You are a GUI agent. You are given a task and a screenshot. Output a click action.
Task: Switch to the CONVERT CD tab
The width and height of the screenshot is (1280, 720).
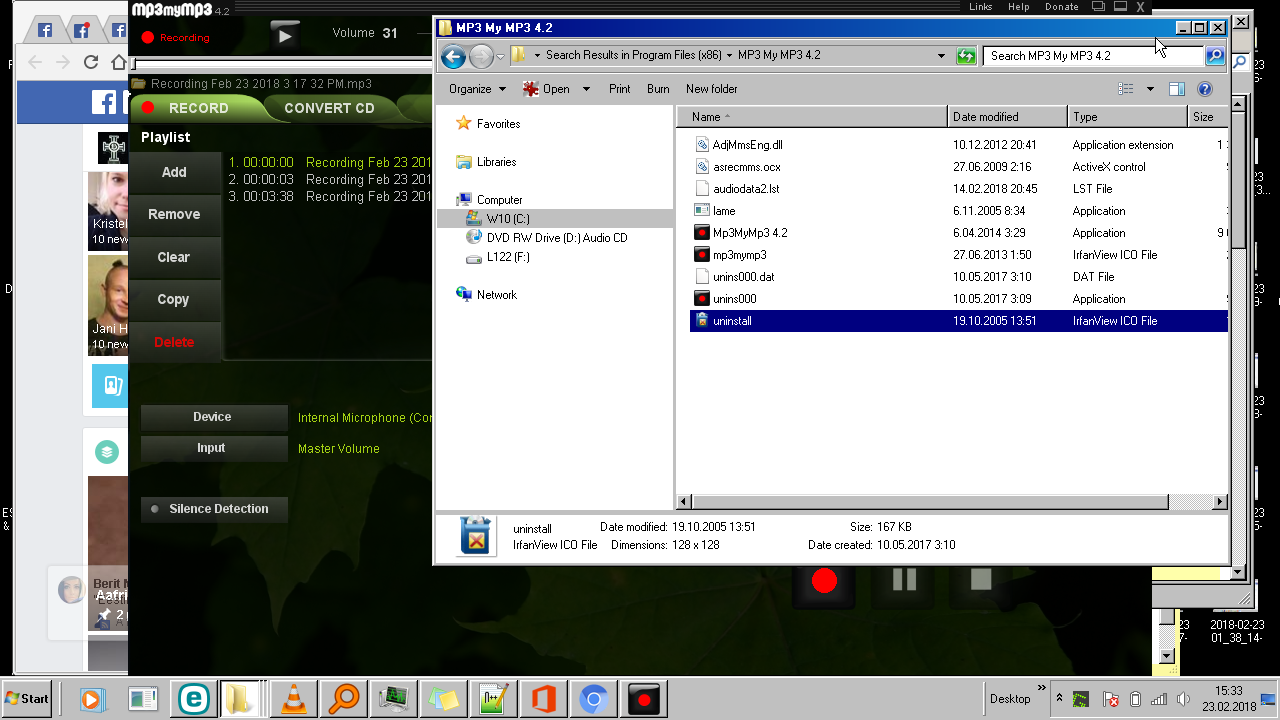[329, 108]
